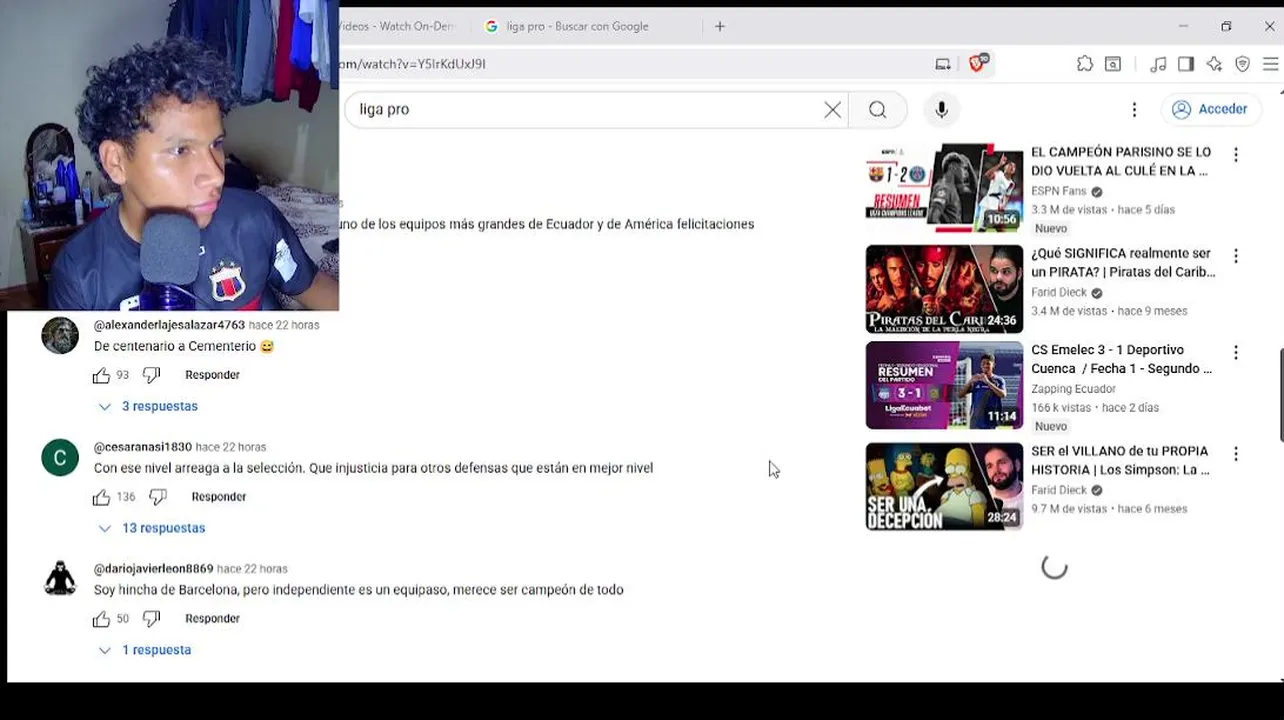Image resolution: width=1284 pixels, height=720 pixels.
Task: Like the 'De centenario a Cementerio' comment
Action: [x=101, y=375]
